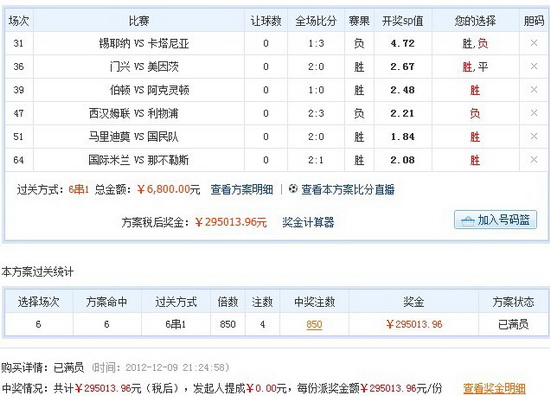Screen dimensions: 550x396
Task: Click the timestamp 2012-12-09 21:24:58
Action: [x=175, y=368]
